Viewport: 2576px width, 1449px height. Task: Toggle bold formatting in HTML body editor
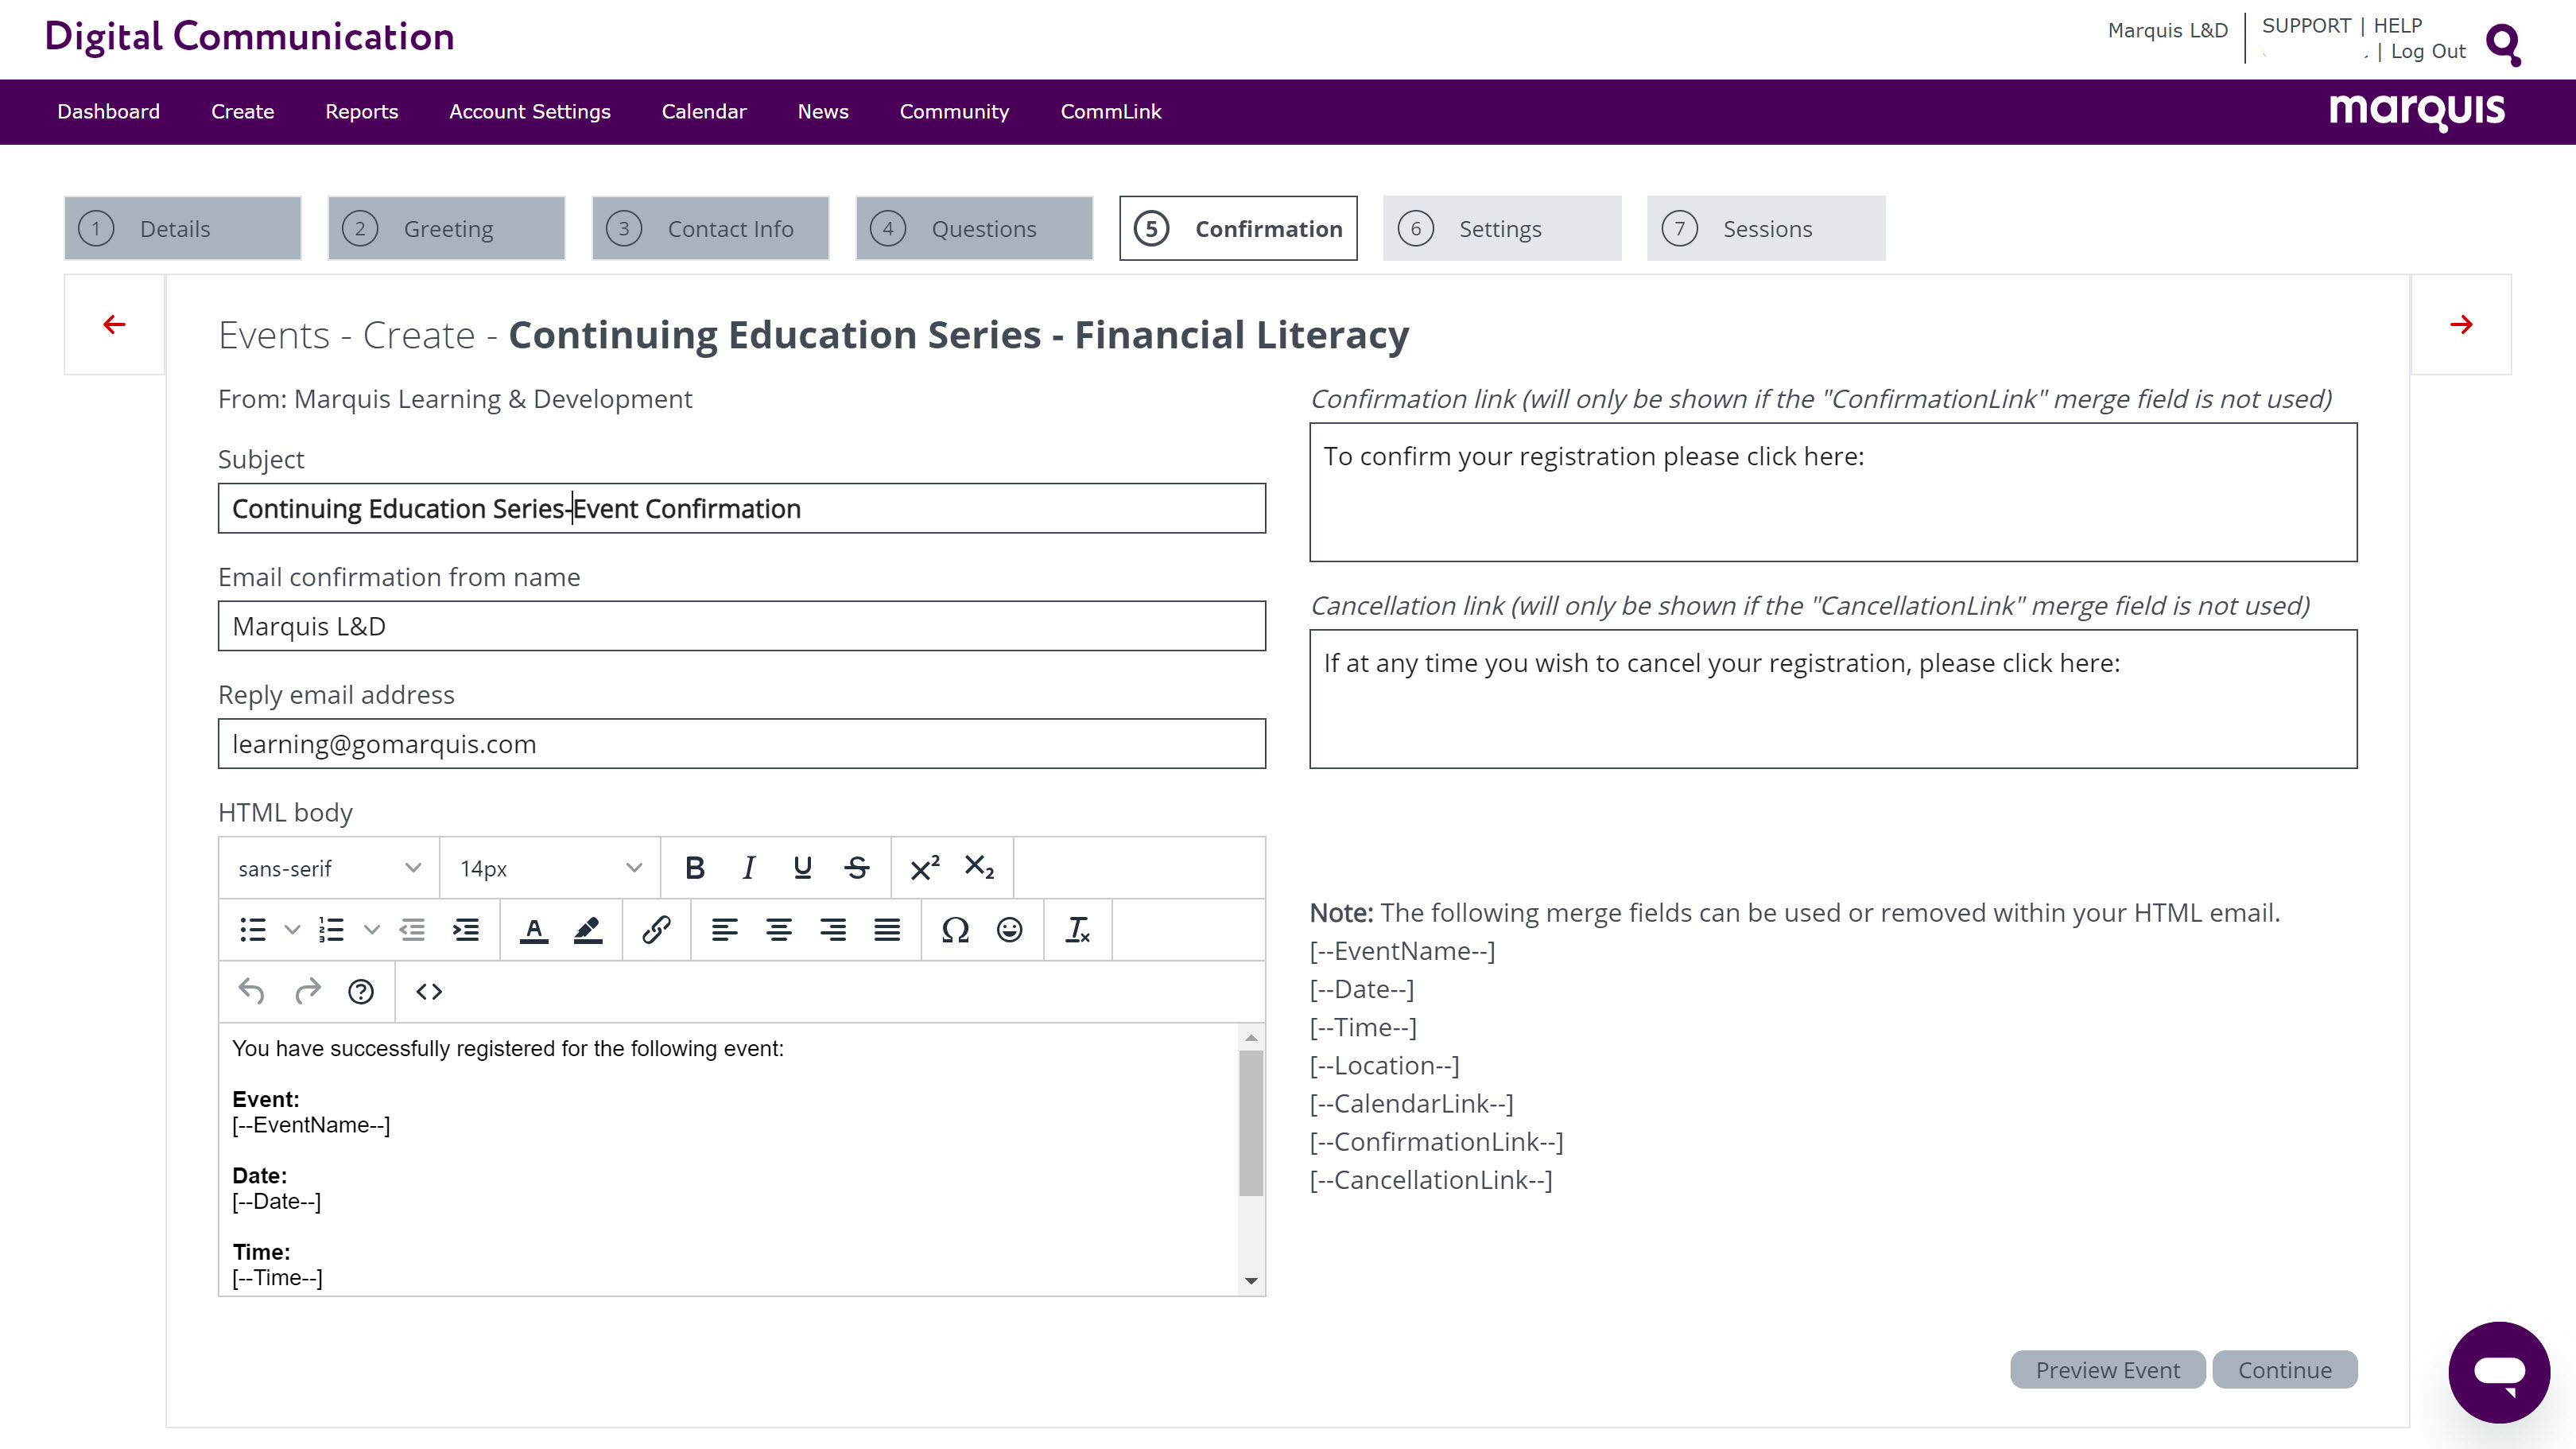(x=695, y=868)
